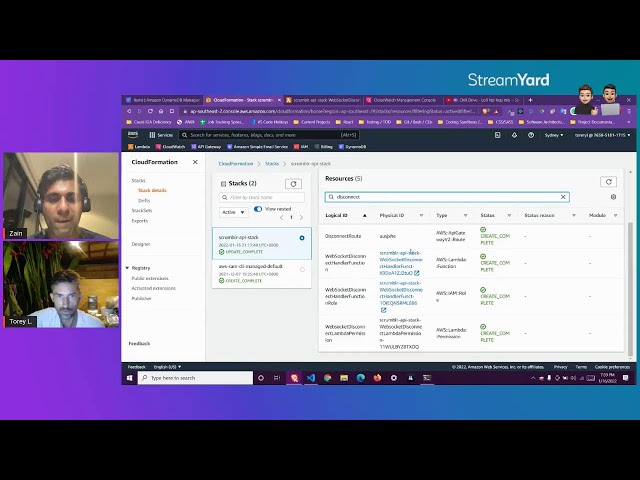
Task: Go back in browser history
Action: click(x=129, y=111)
